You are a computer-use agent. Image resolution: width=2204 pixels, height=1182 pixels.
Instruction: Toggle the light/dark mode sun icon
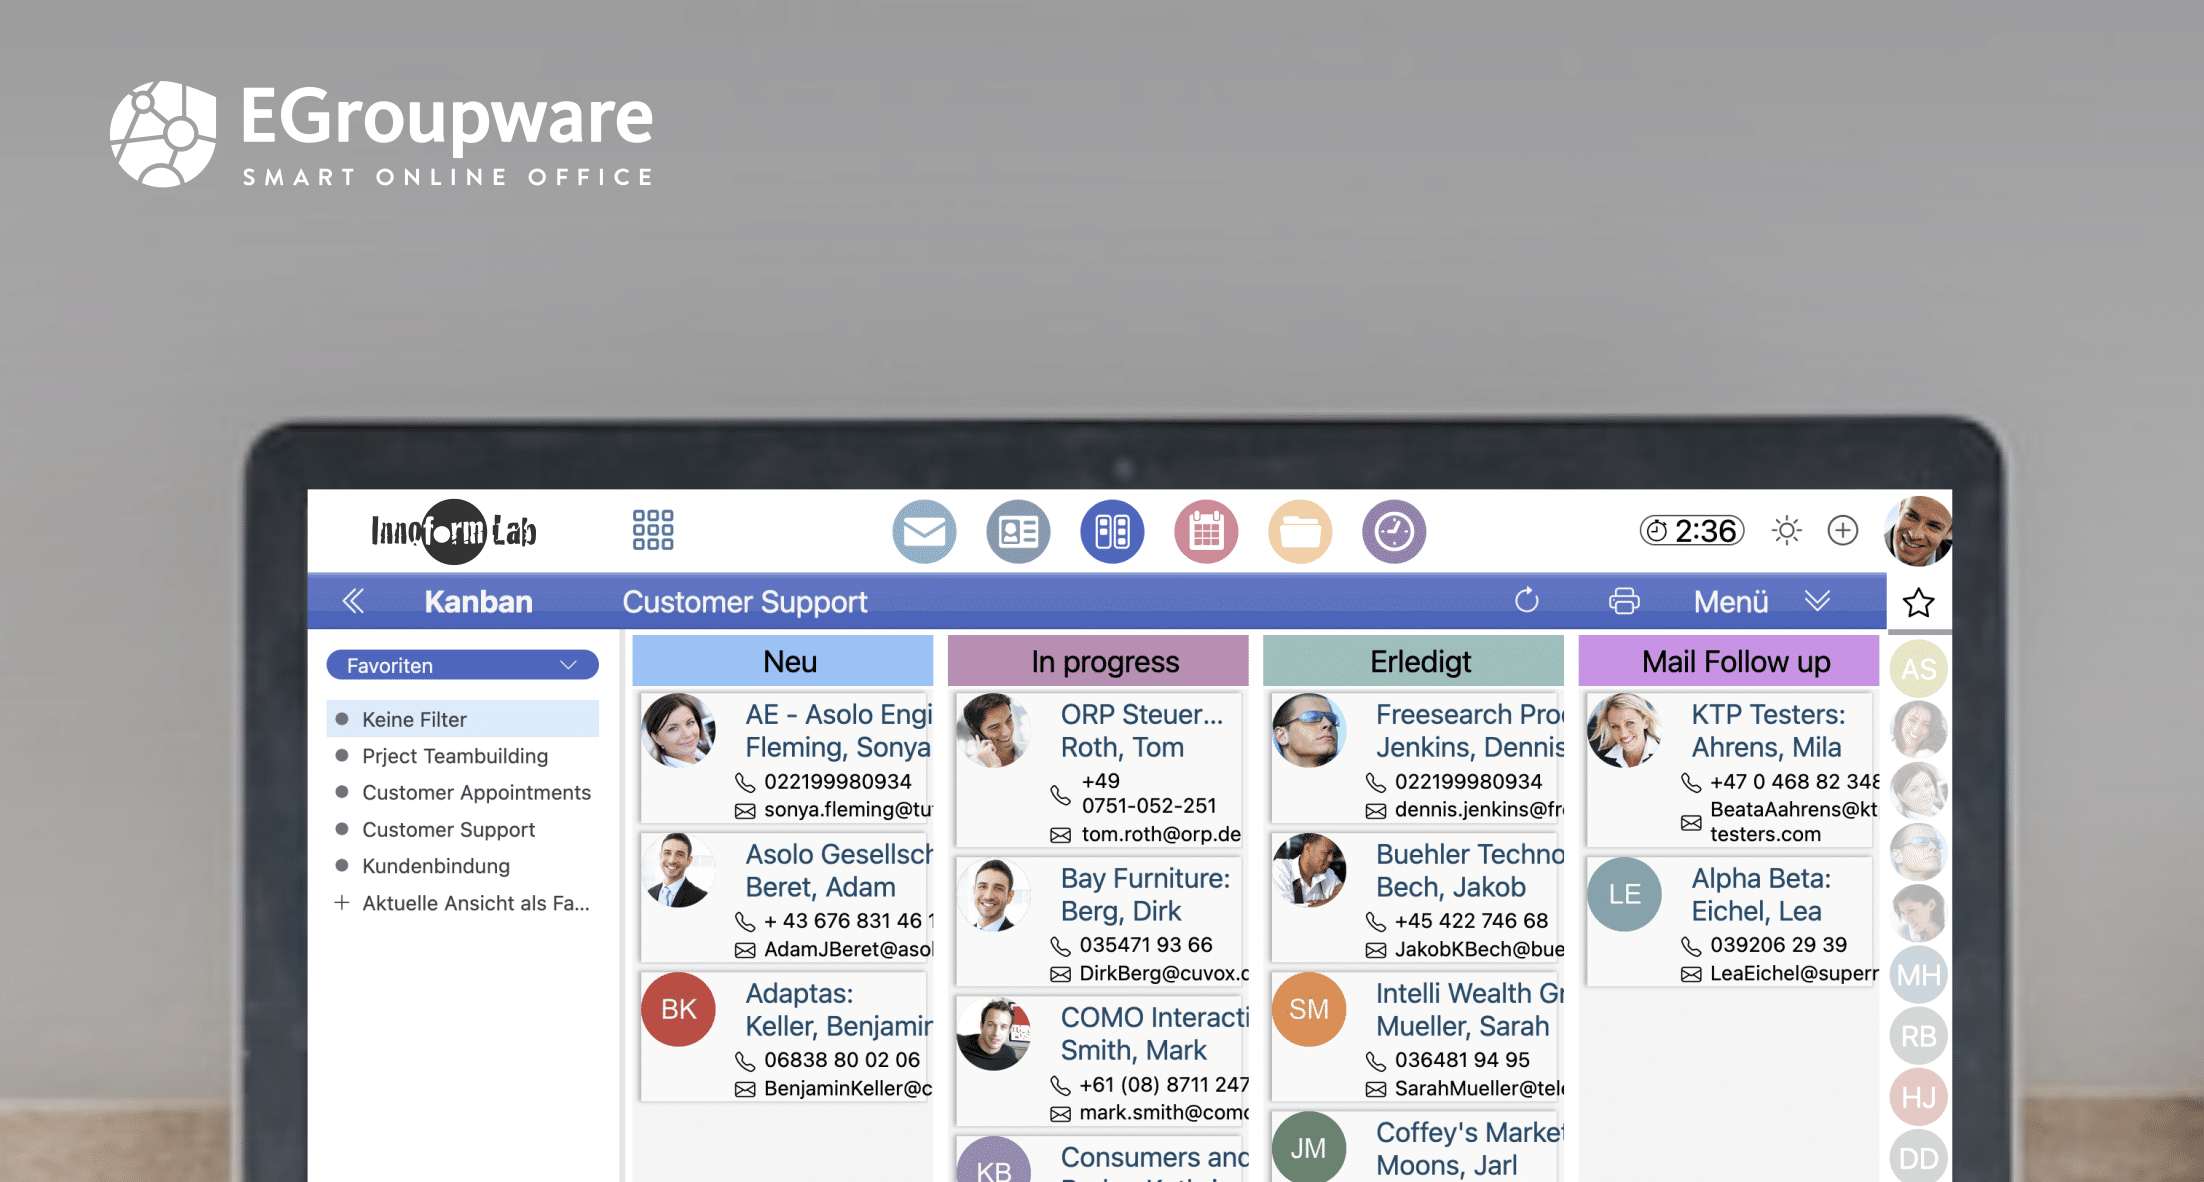click(x=1786, y=530)
